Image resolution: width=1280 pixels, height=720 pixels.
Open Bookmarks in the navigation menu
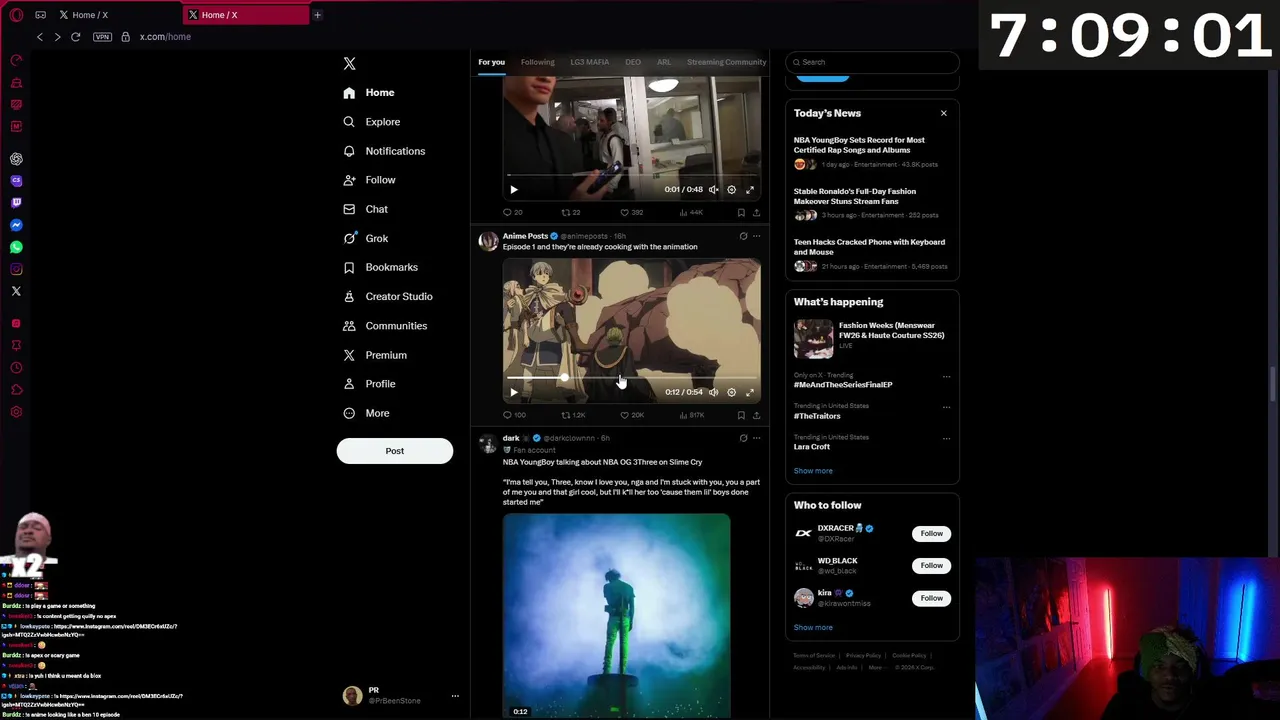[381, 267]
